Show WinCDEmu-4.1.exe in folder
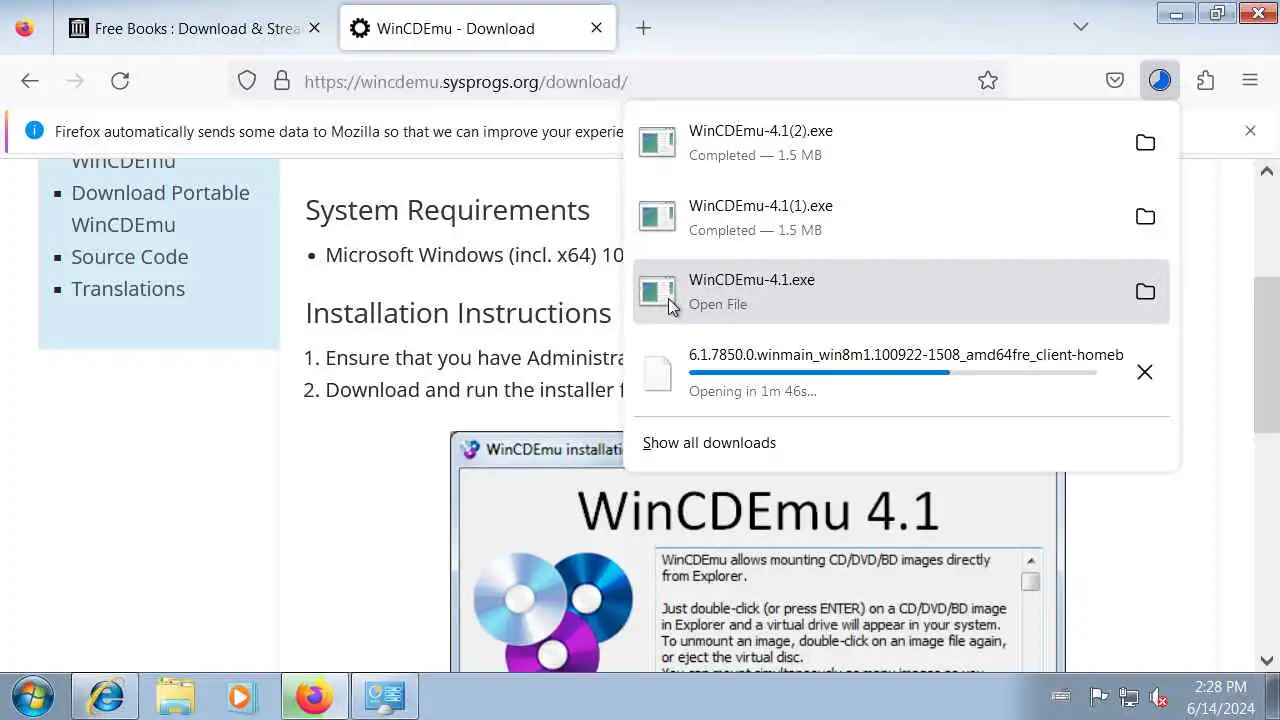 pyautogui.click(x=1145, y=292)
